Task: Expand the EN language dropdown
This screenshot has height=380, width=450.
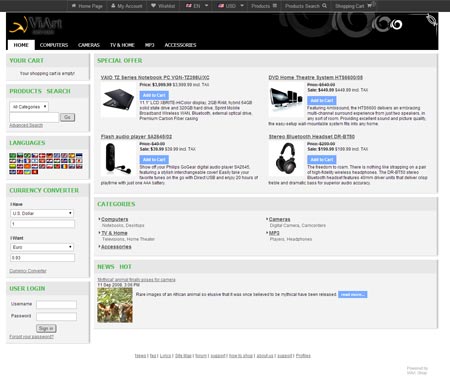Action: pos(197,6)
